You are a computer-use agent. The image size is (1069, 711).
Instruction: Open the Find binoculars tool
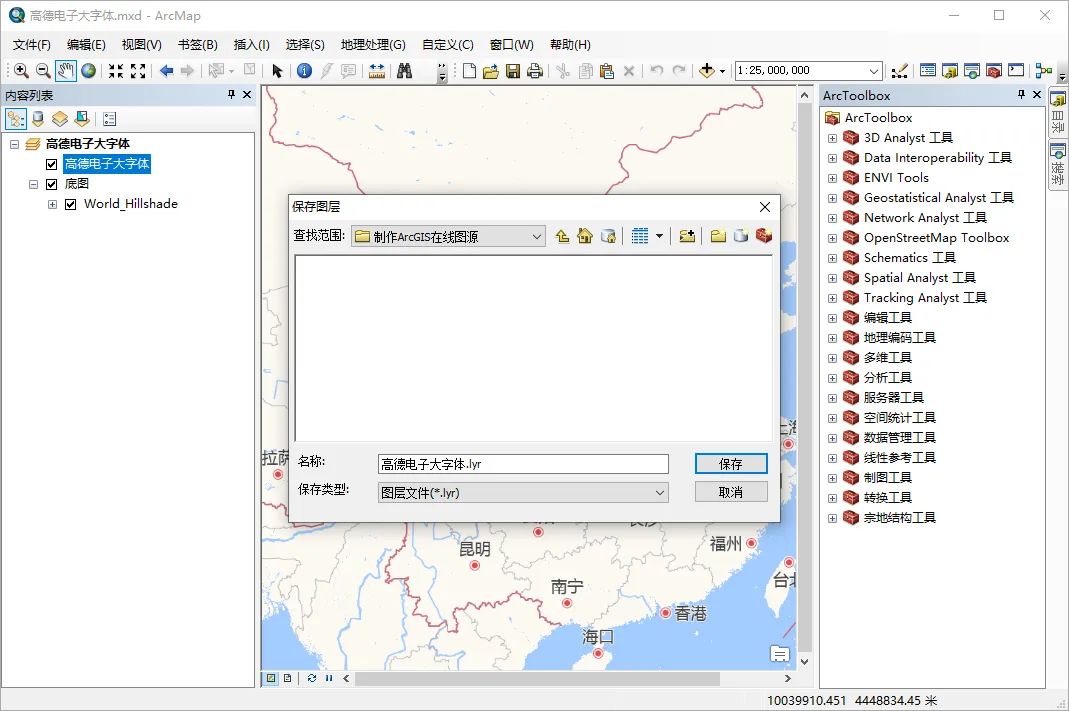[x=404, y=70]
